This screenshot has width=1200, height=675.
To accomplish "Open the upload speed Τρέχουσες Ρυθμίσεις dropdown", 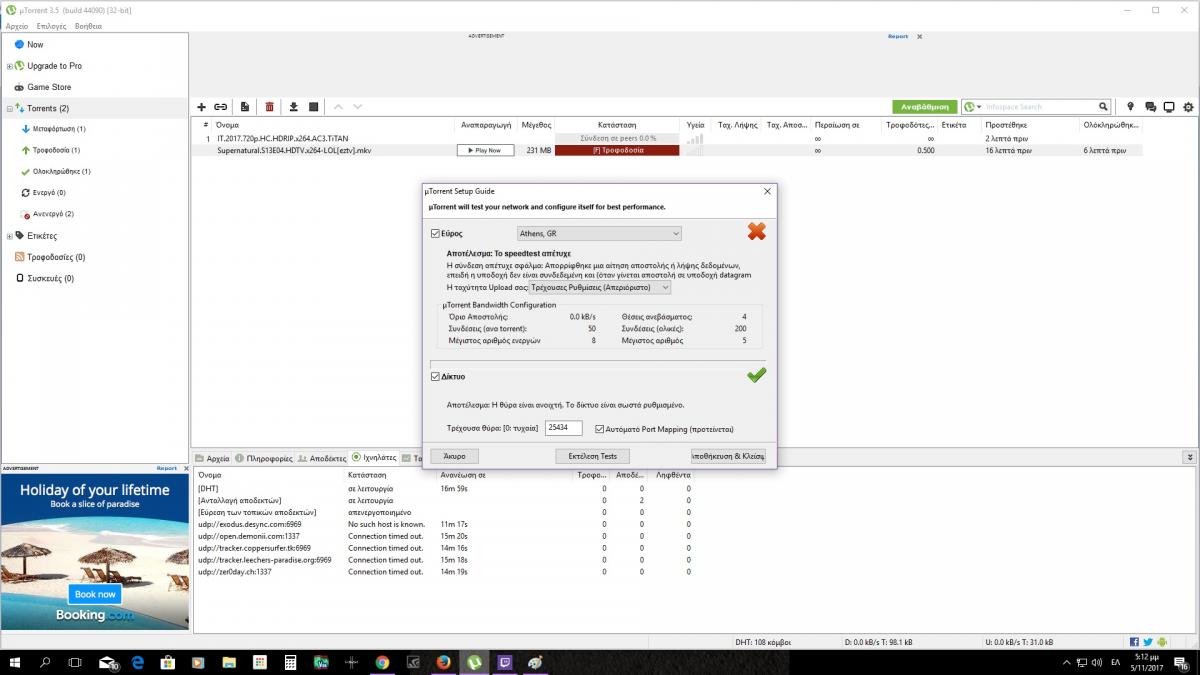I will click(x=600, y=287).
